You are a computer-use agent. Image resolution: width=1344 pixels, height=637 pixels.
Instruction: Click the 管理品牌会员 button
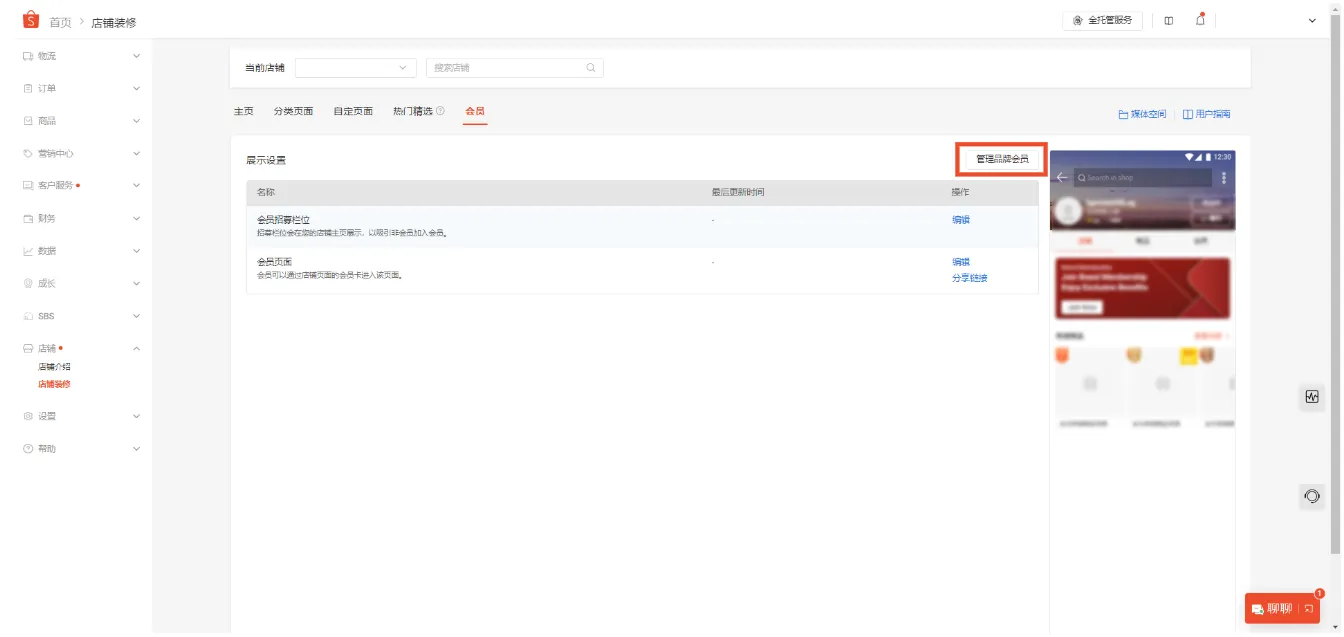[1001, 158]
